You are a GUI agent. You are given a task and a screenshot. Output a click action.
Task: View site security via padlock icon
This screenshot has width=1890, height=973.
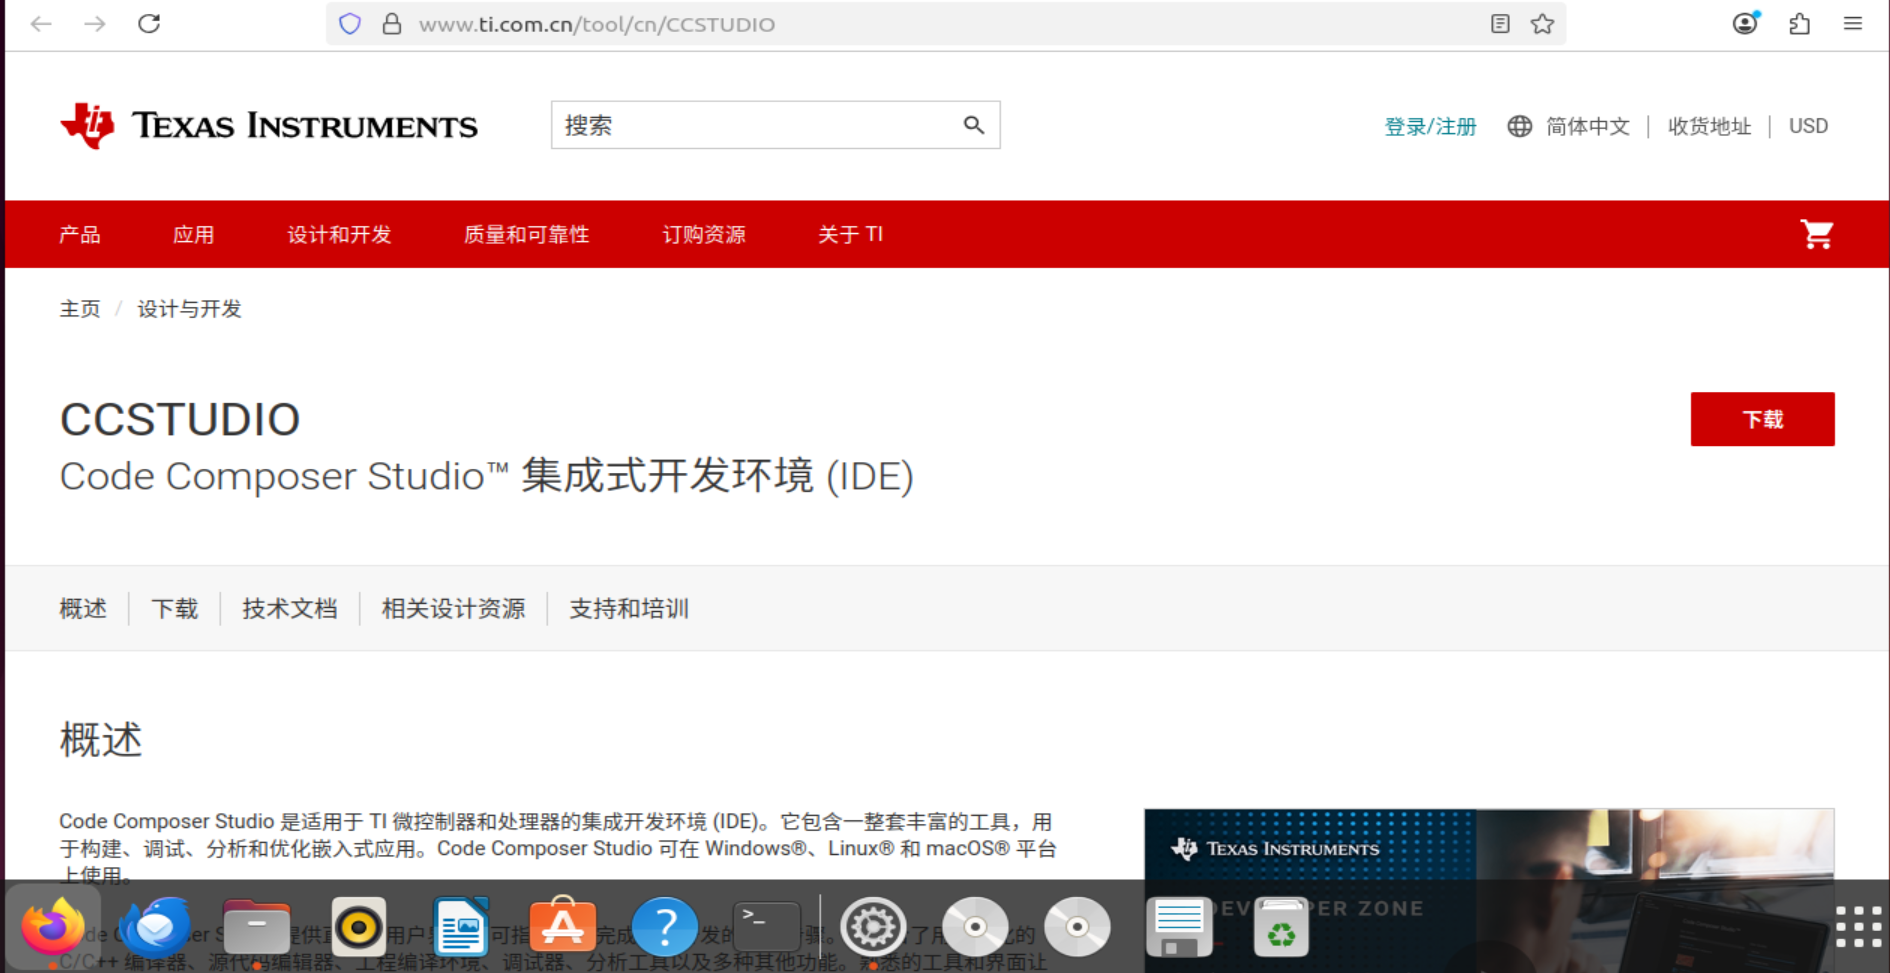coord(392,24)
